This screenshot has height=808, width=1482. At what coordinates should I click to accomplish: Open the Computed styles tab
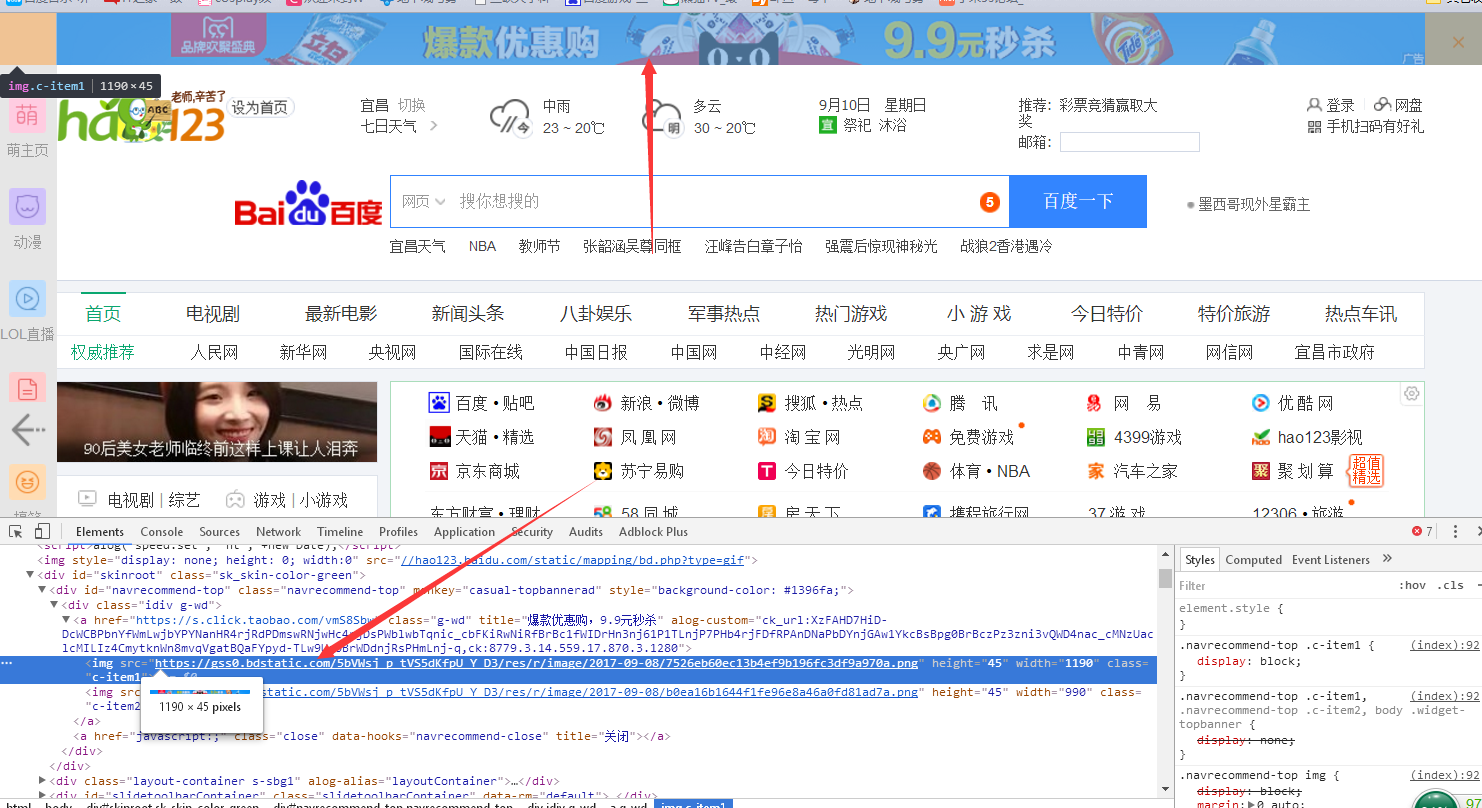(x=1253, y=560)
